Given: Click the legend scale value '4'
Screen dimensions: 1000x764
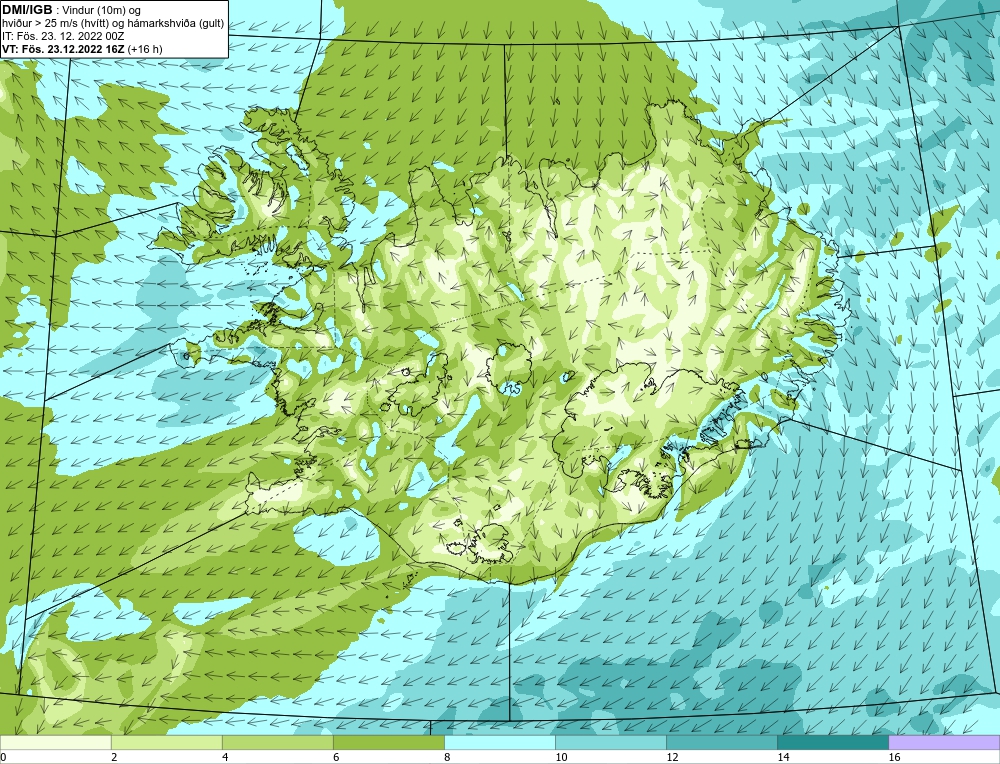Looking at the screenshot, I should point(225,757).
